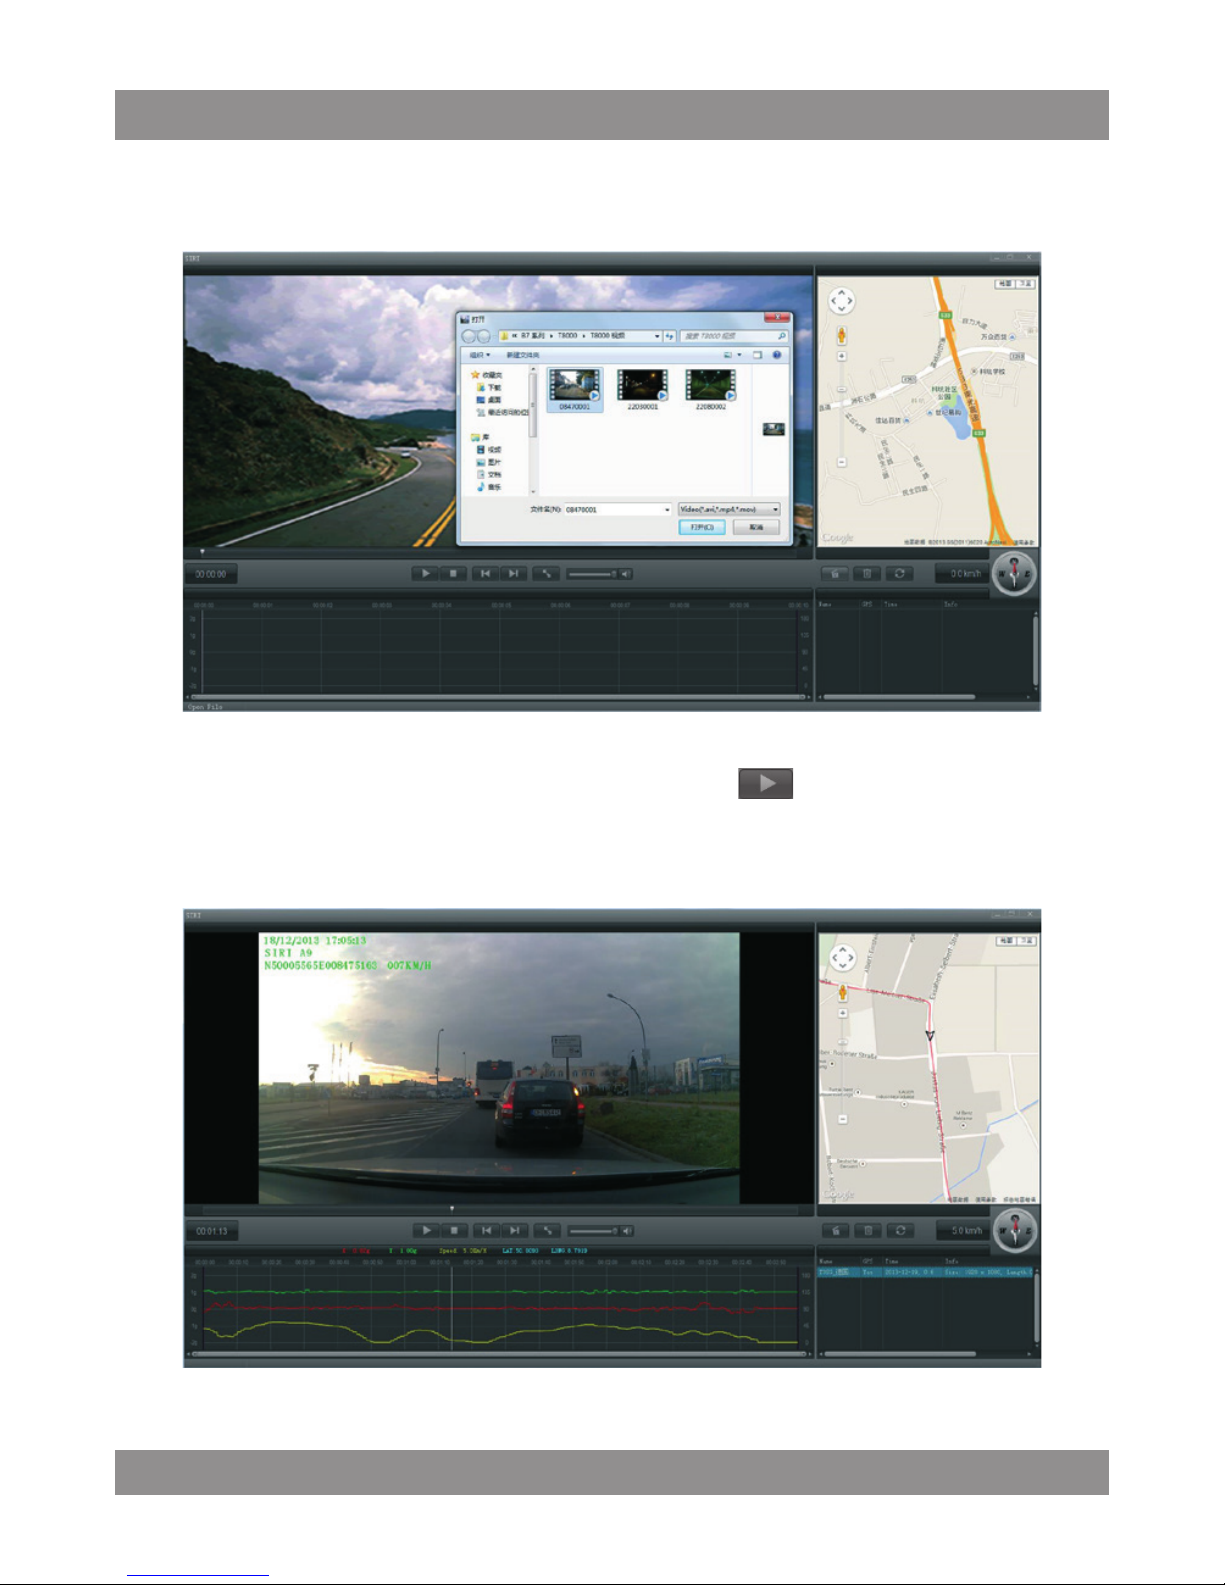This screenshot has height=1585, width=1225.
Task: Click the search field in the Open dialog
Action: point(733,337)
